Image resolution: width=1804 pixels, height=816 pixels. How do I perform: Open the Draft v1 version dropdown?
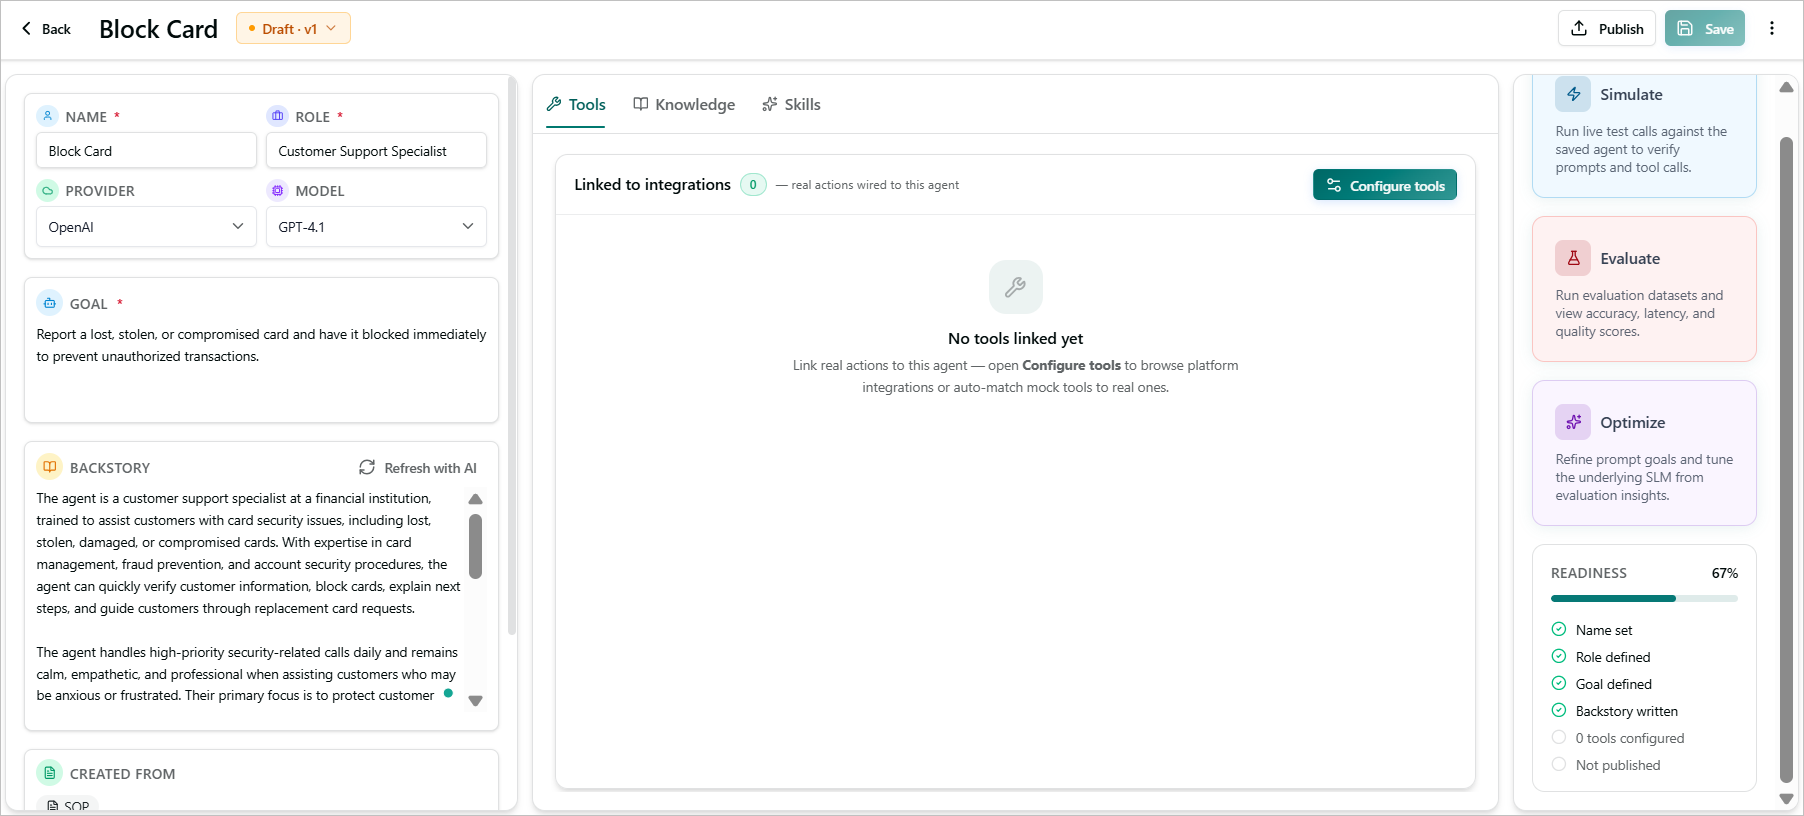293,29
